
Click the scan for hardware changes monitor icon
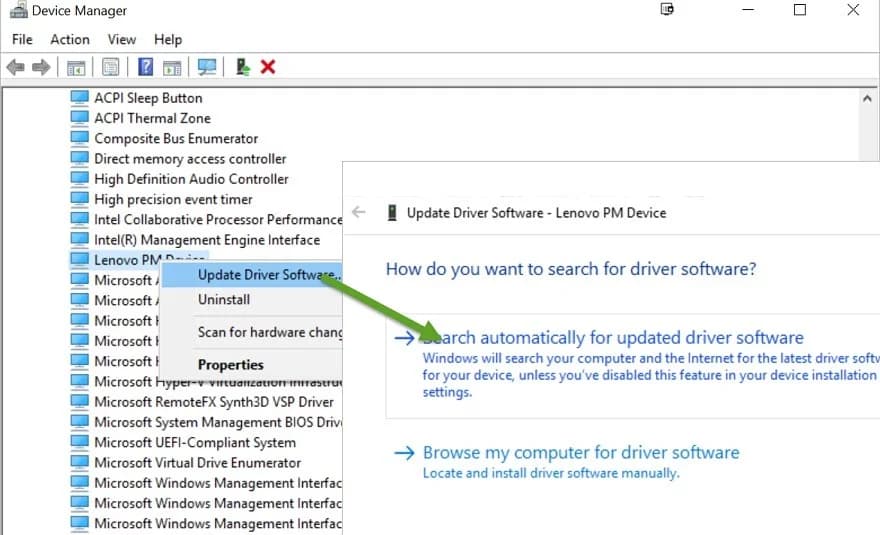click(x=207, y=67)
